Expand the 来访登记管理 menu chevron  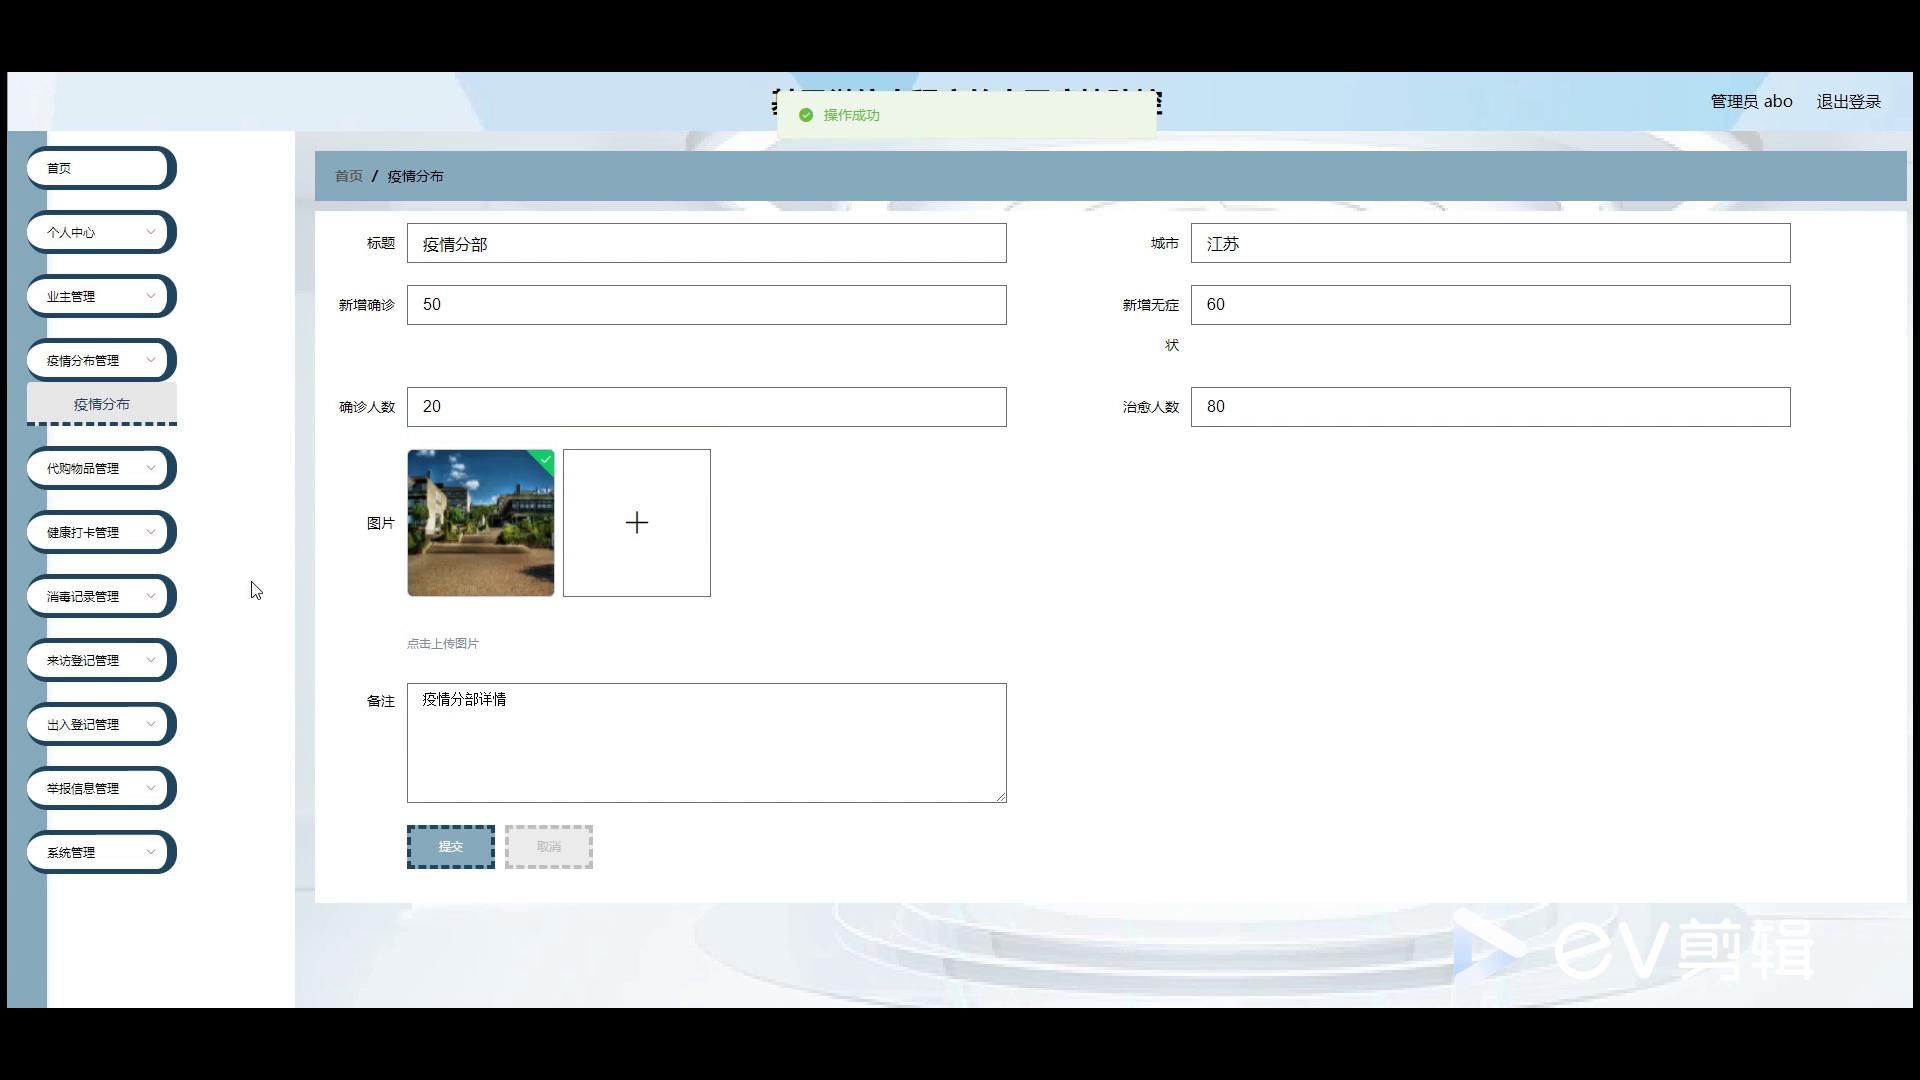click(x=151, y=660)
